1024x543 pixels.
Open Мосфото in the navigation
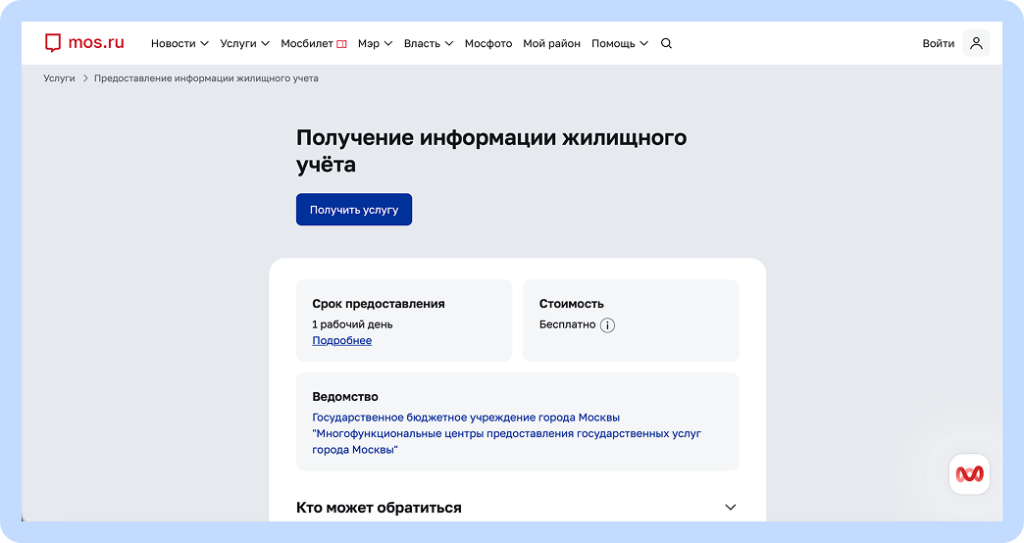[488, 43]
